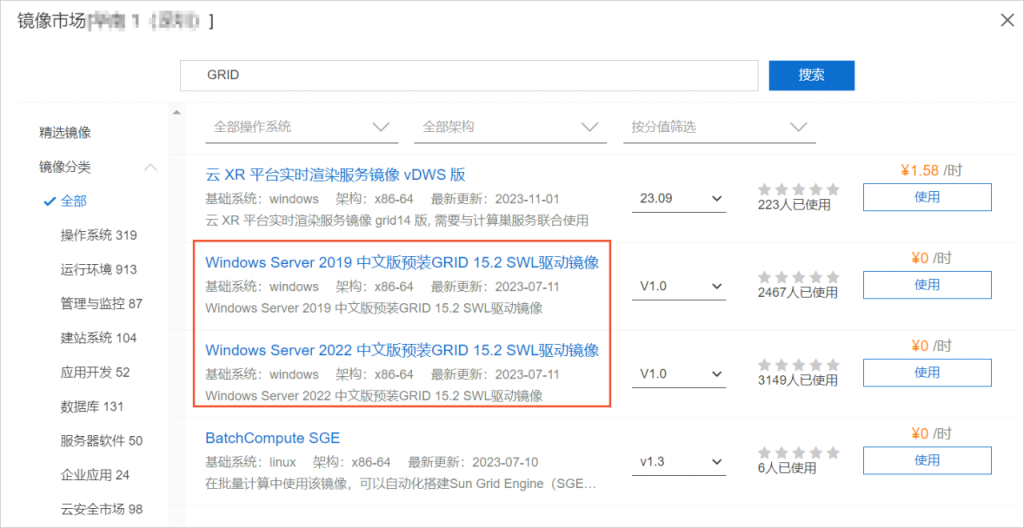Open the v1.3 version dropdown
This screenshot has width=1024, height=528.
[679, 462]
